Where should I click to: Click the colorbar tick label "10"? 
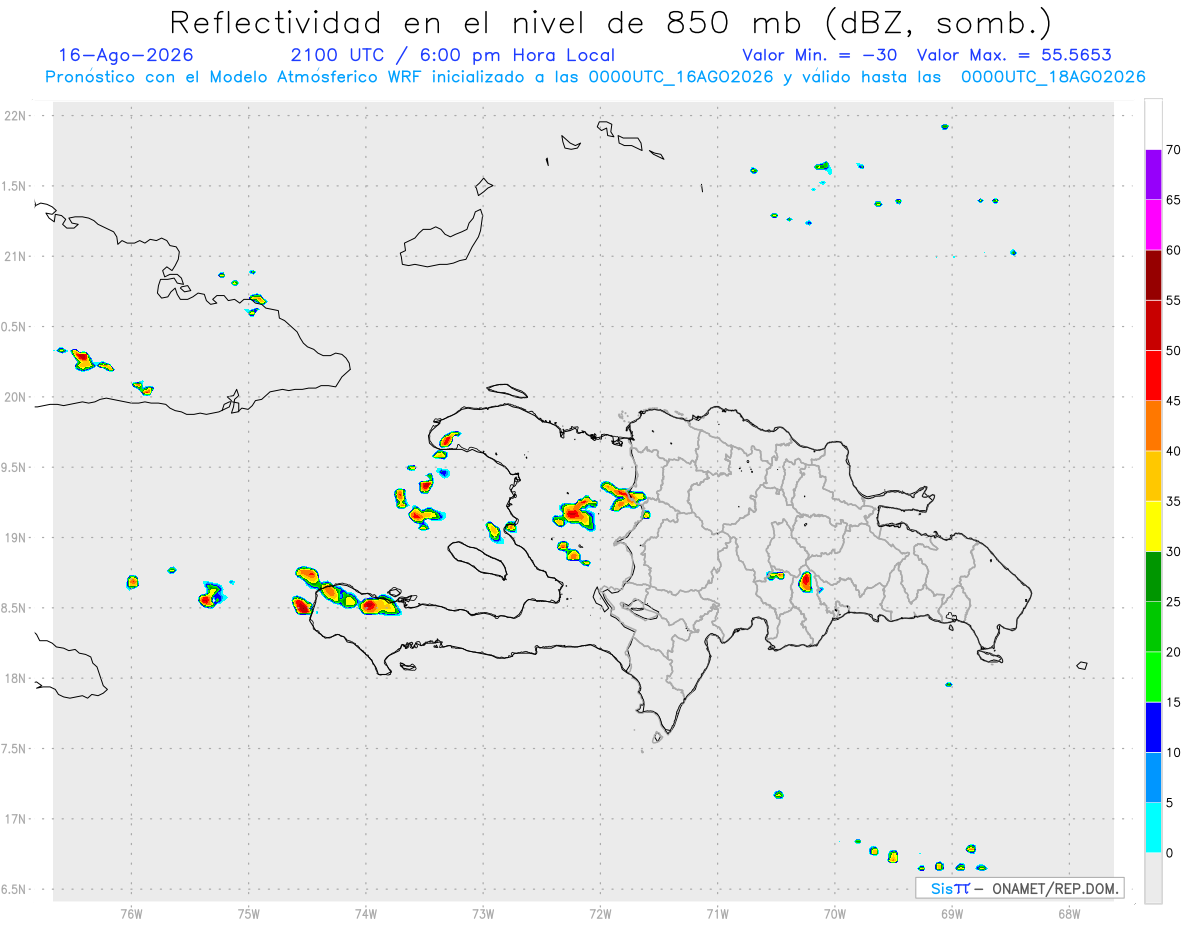point(1173,753)
